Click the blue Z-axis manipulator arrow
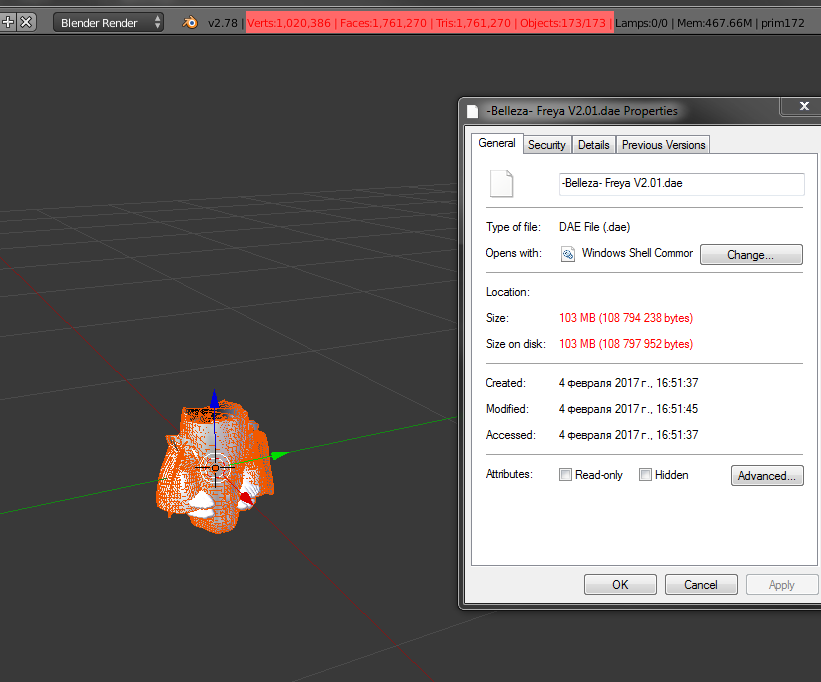Screen dimensions: 821x682 click(214, 398)
